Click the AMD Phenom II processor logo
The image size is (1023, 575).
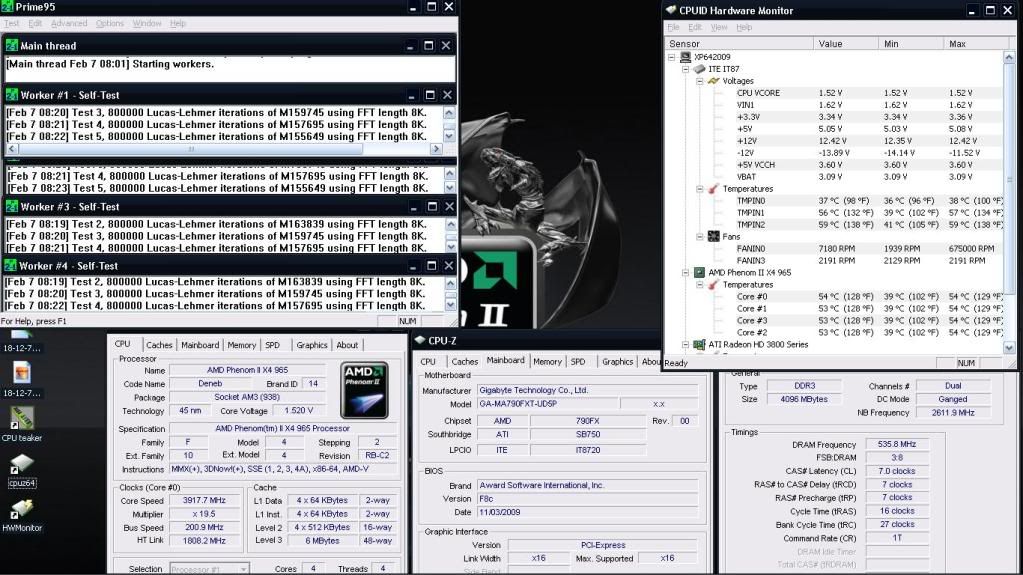coord(364,390)
